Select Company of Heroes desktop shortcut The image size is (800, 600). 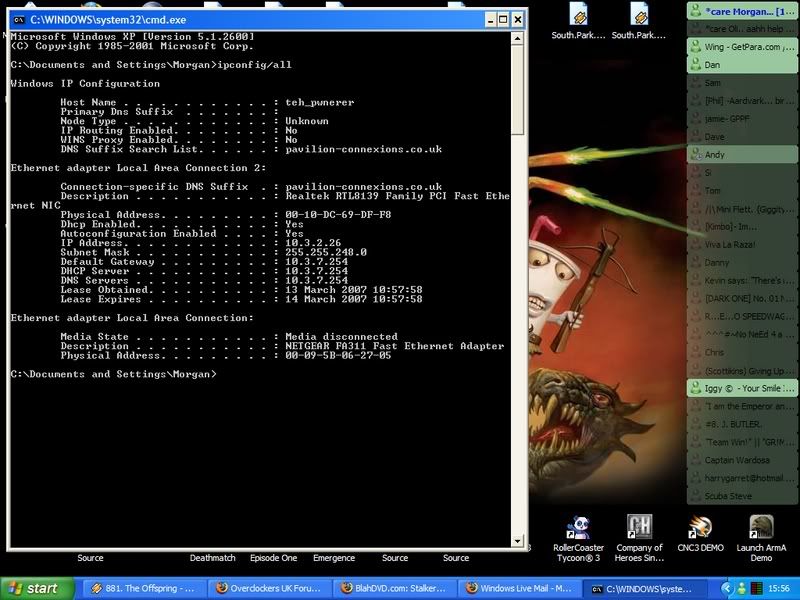639,539
